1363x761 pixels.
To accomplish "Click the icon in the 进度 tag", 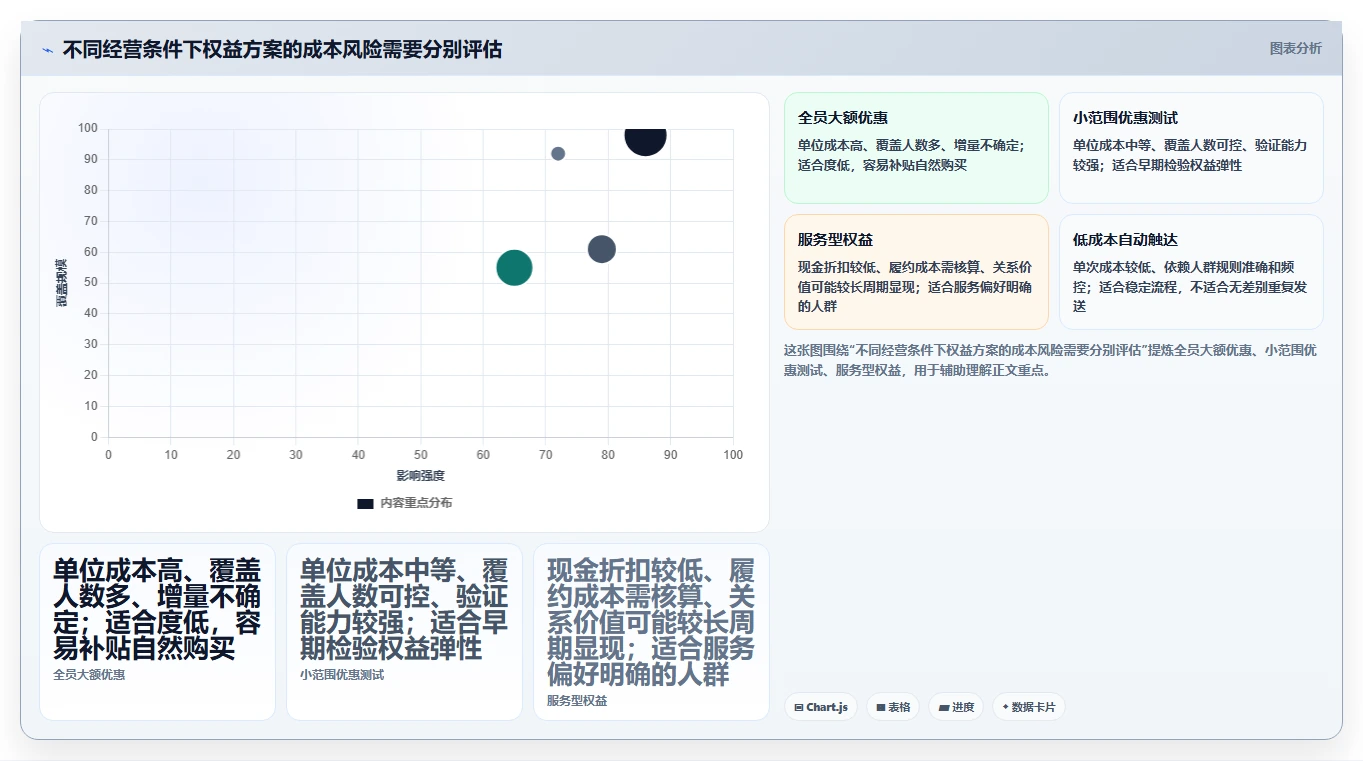I will [943, 707].
